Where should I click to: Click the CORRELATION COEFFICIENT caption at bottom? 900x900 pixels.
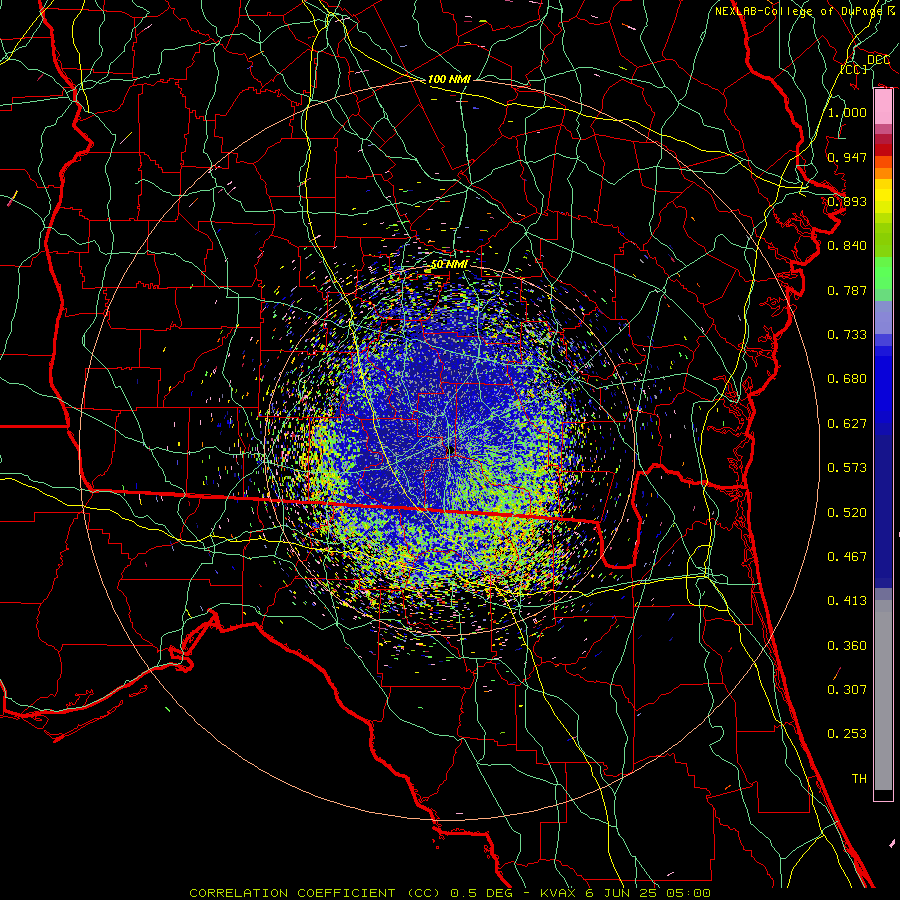[450, 893]
